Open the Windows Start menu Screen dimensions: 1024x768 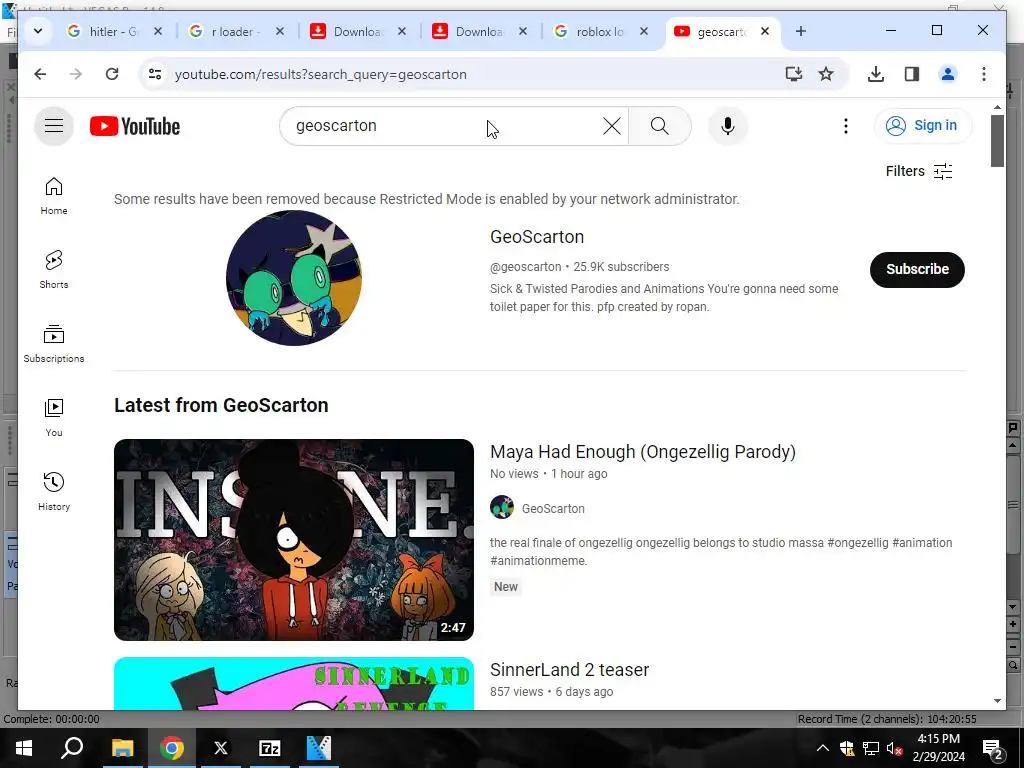[x=24, y=748]
